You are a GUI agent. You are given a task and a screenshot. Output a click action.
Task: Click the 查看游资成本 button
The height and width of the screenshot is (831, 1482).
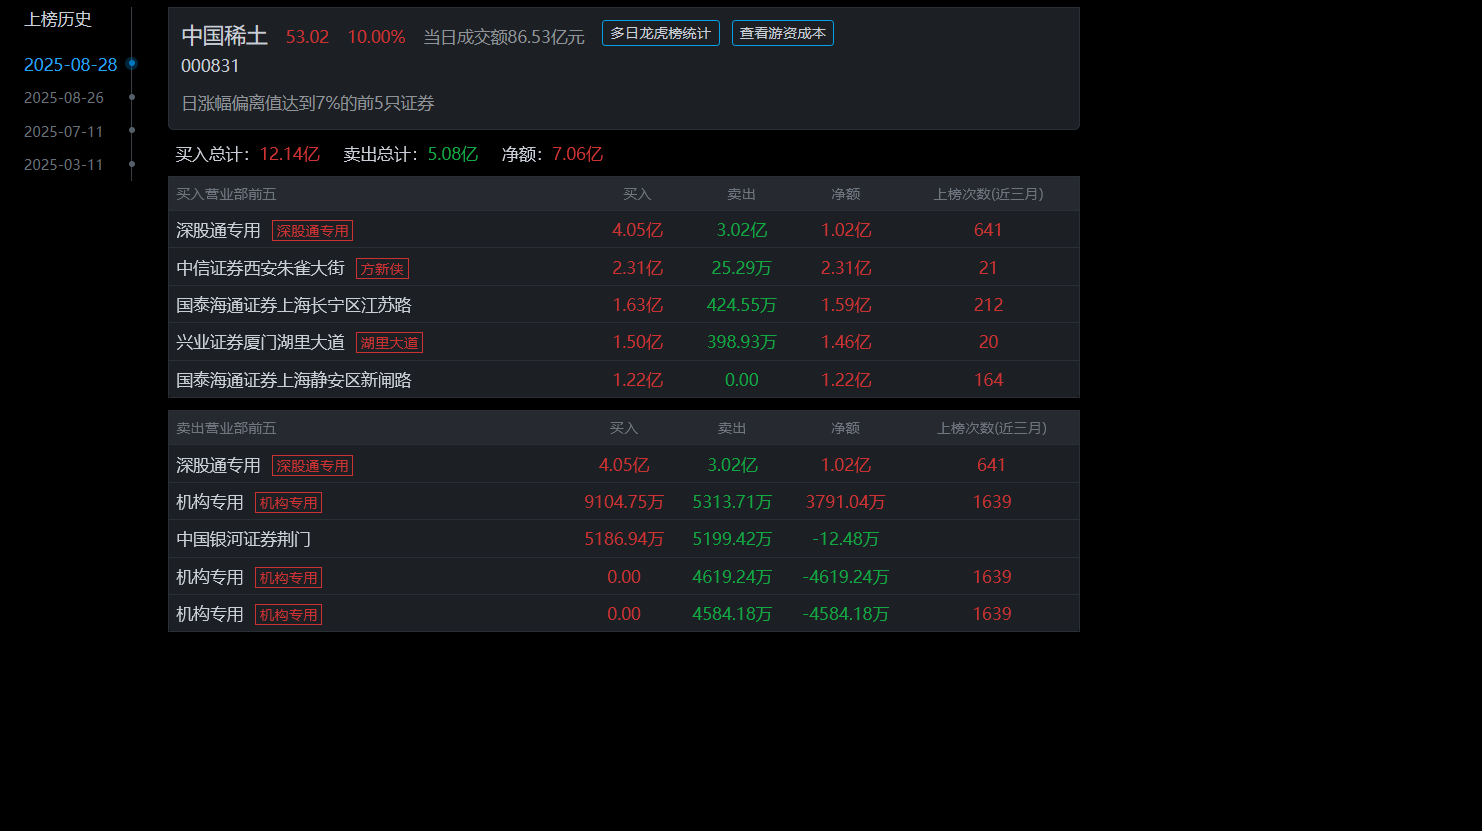782,33
